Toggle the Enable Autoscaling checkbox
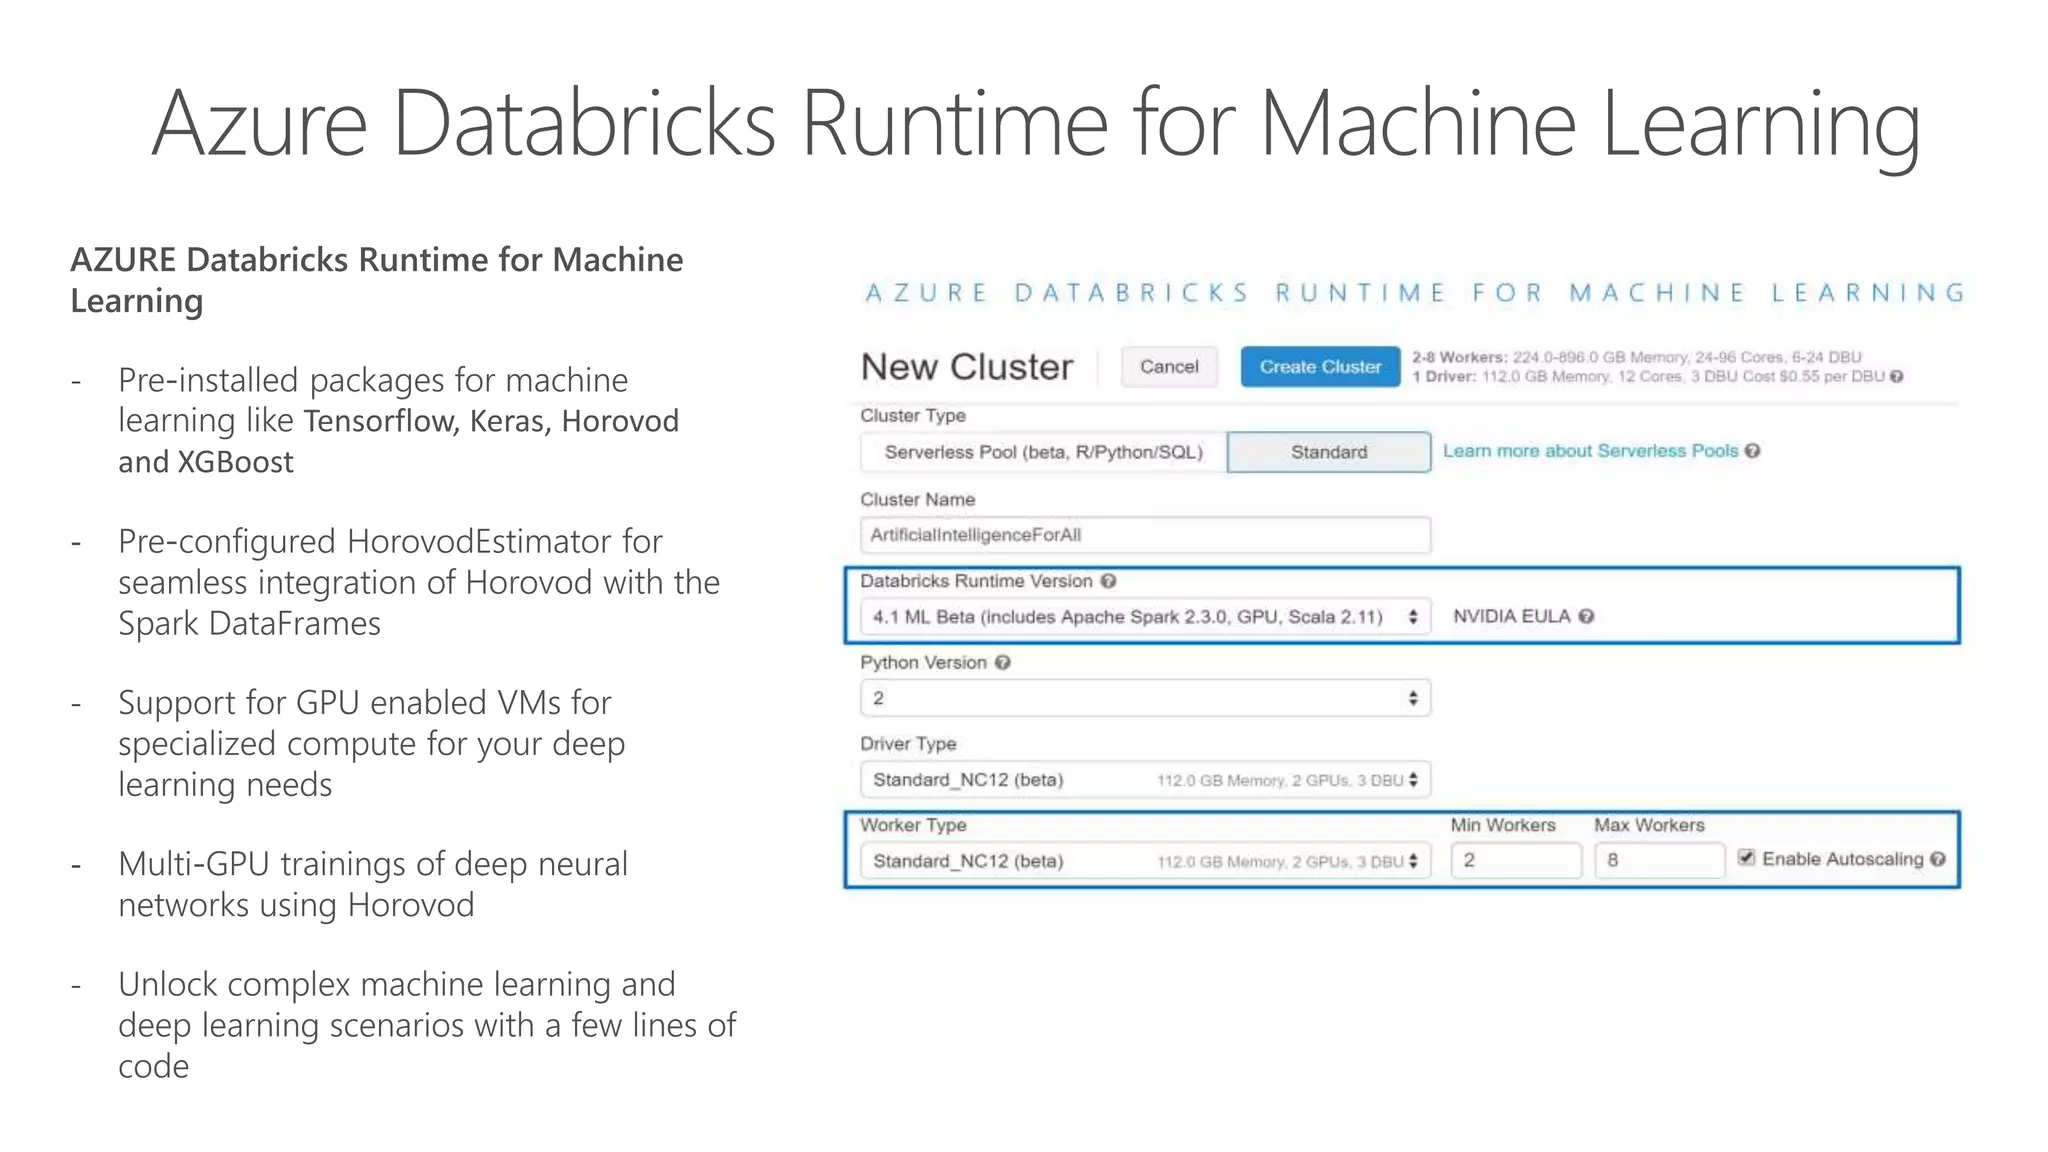 (1746, 858)
